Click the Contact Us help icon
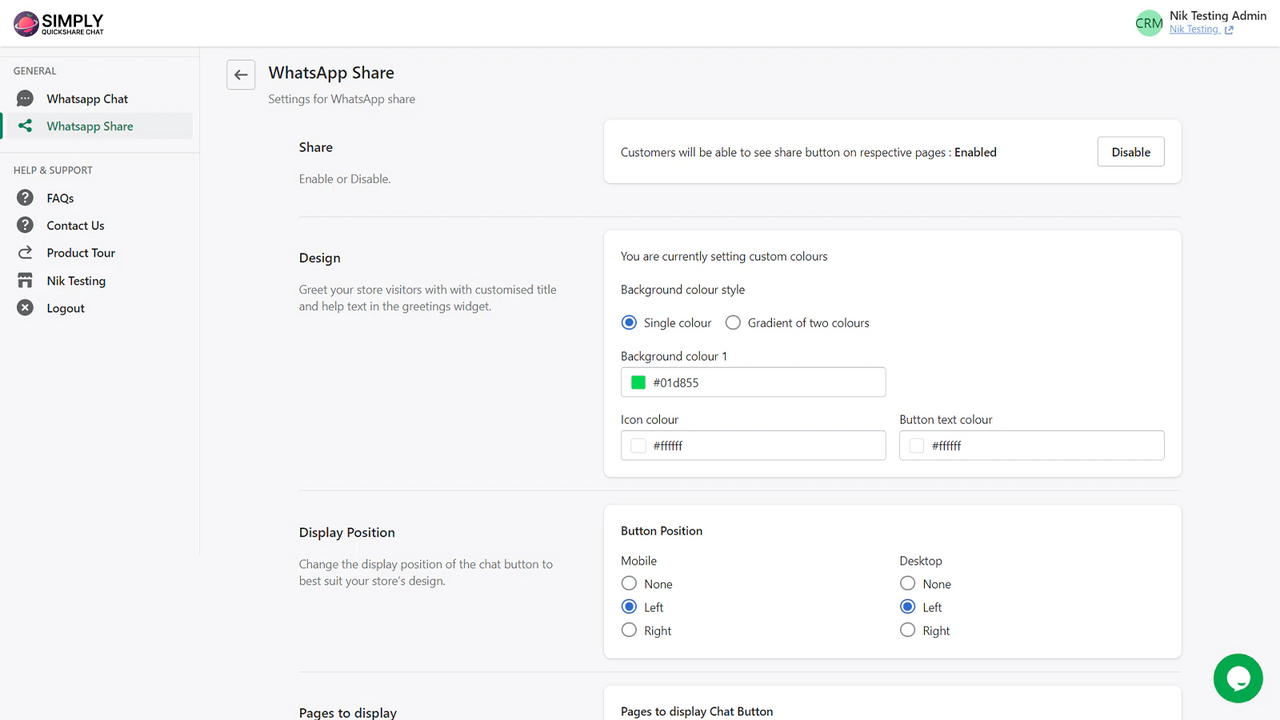This screenshot has width=1280, height=720. click(x=24, y=225)
